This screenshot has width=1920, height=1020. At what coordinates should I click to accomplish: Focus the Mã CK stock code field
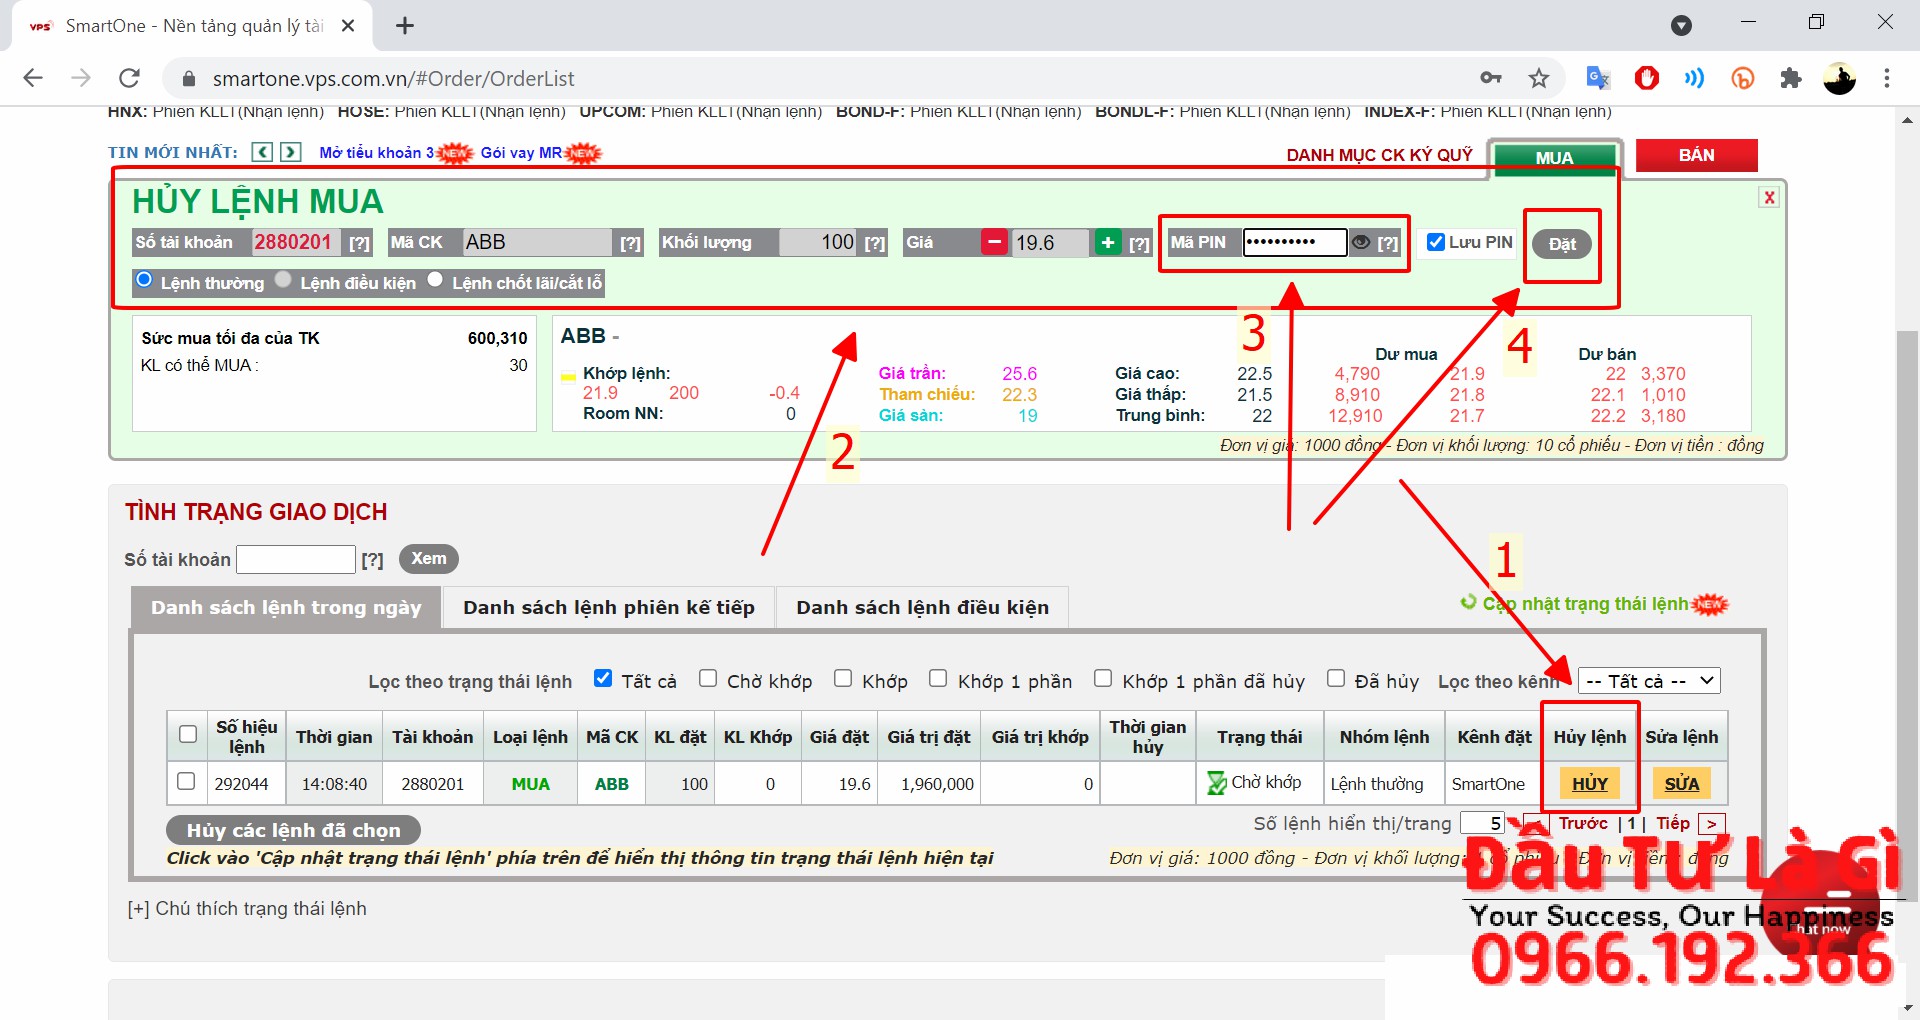click(538, 242)
